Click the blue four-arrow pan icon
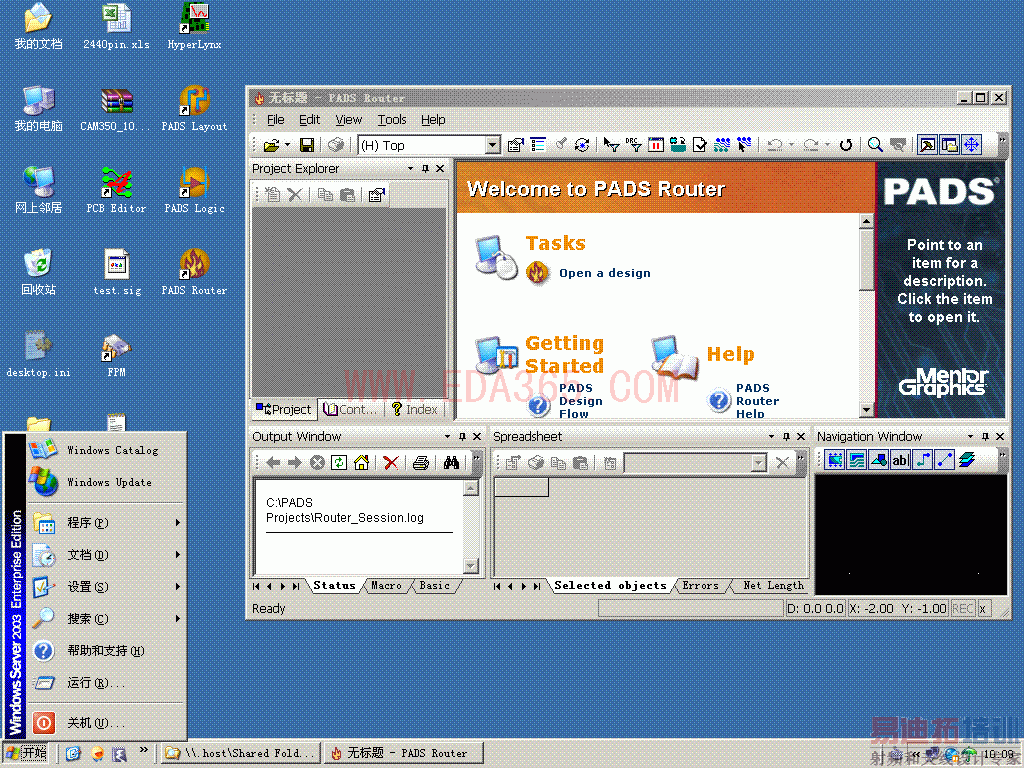The image size is (1024, 768). [x=972, y=145]
